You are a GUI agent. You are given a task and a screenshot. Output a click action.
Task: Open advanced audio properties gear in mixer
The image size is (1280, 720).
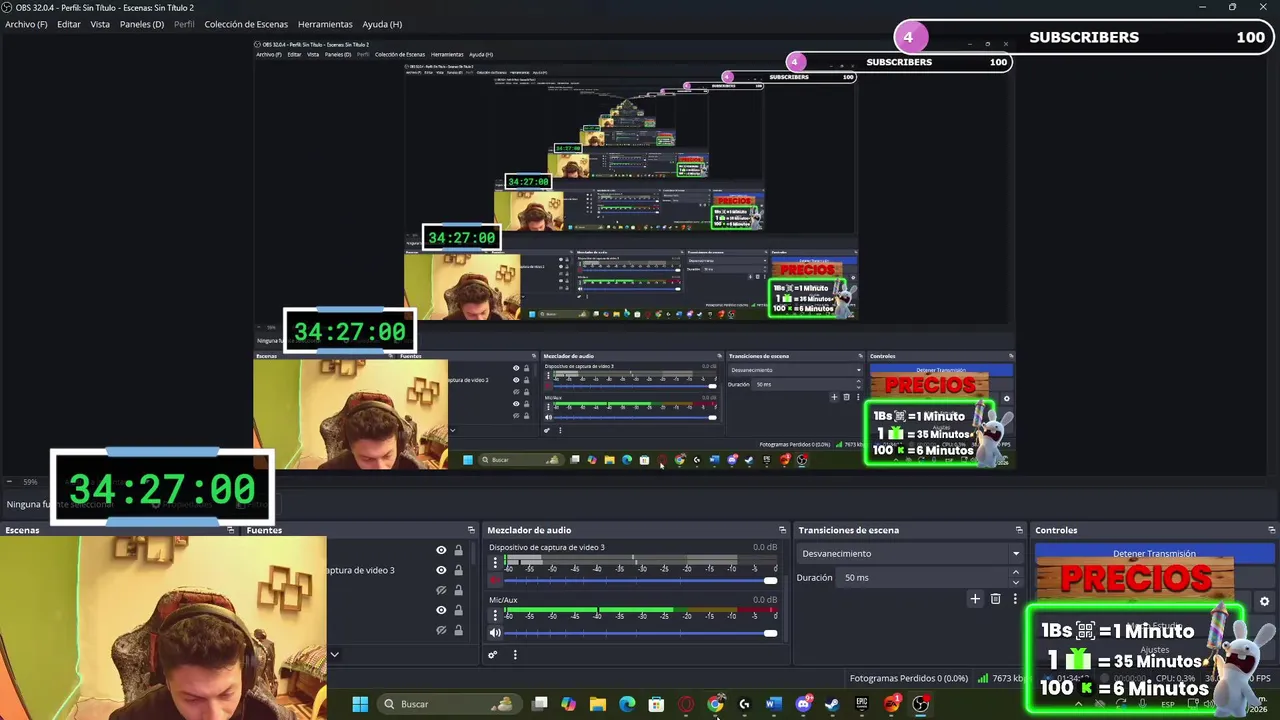coord(492,655)
